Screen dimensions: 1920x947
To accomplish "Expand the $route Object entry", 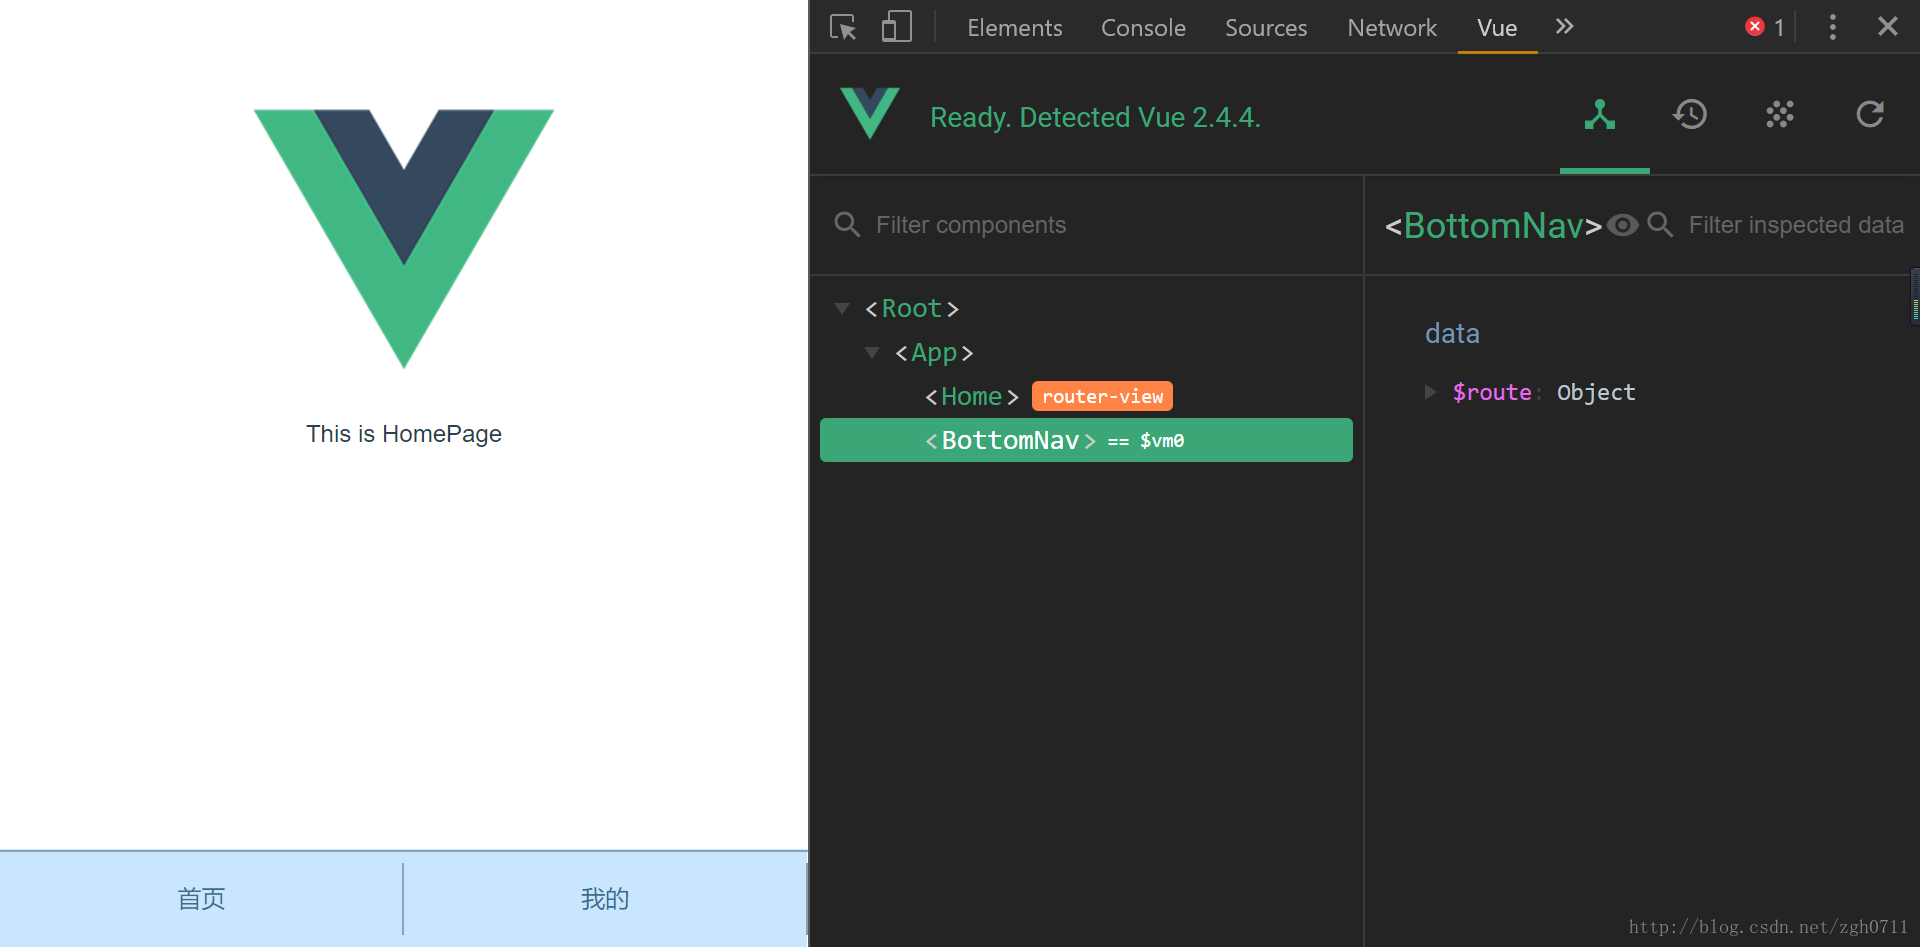I will 1430,392.
